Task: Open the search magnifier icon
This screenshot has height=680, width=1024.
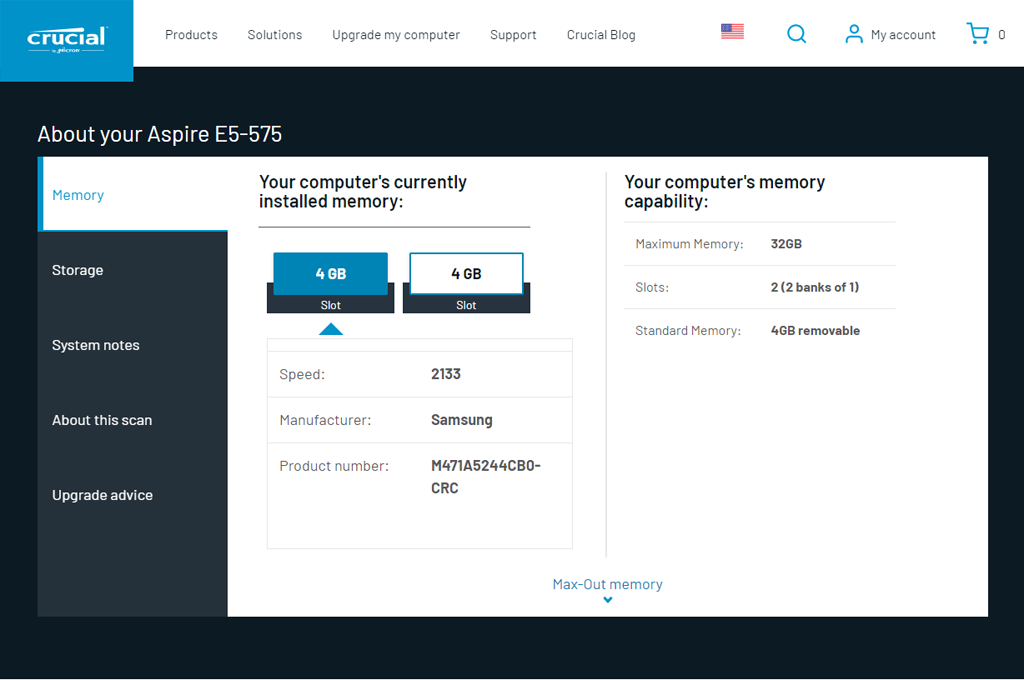Action: tap(796, 34)
